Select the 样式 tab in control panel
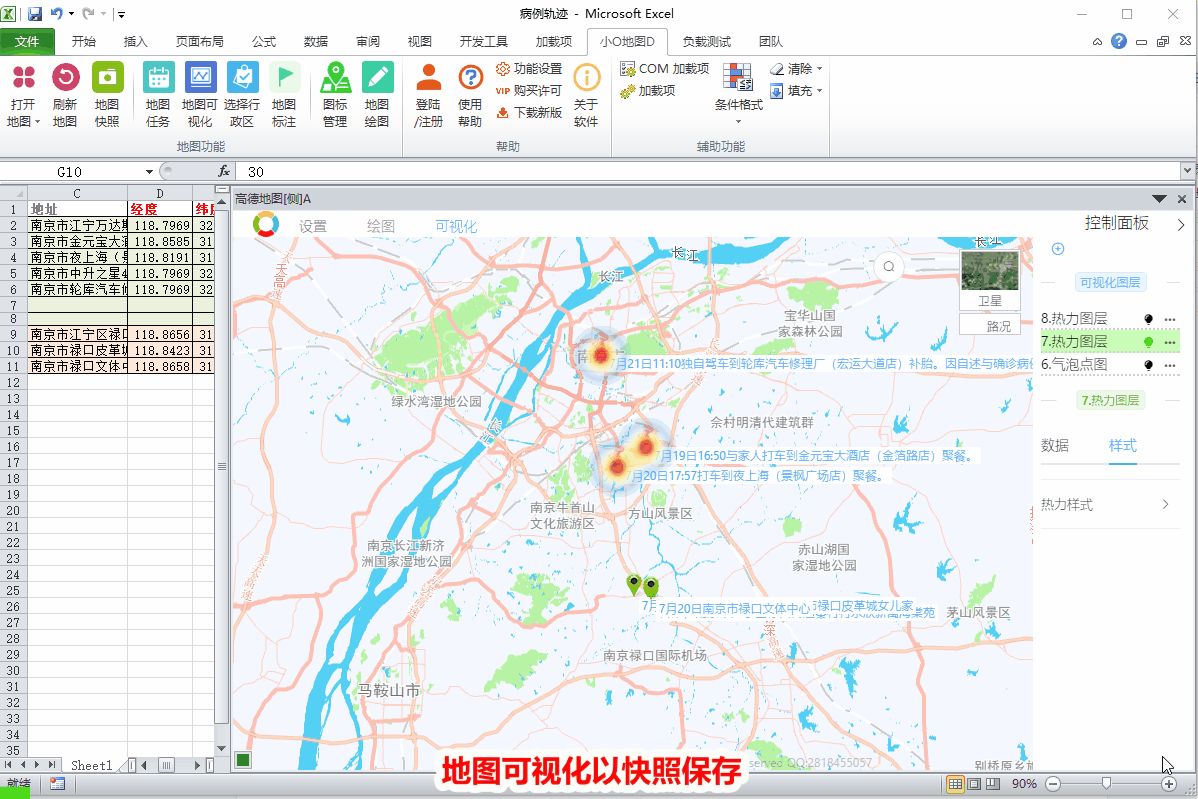1198x799 pixels. [x=1123, y=445]
